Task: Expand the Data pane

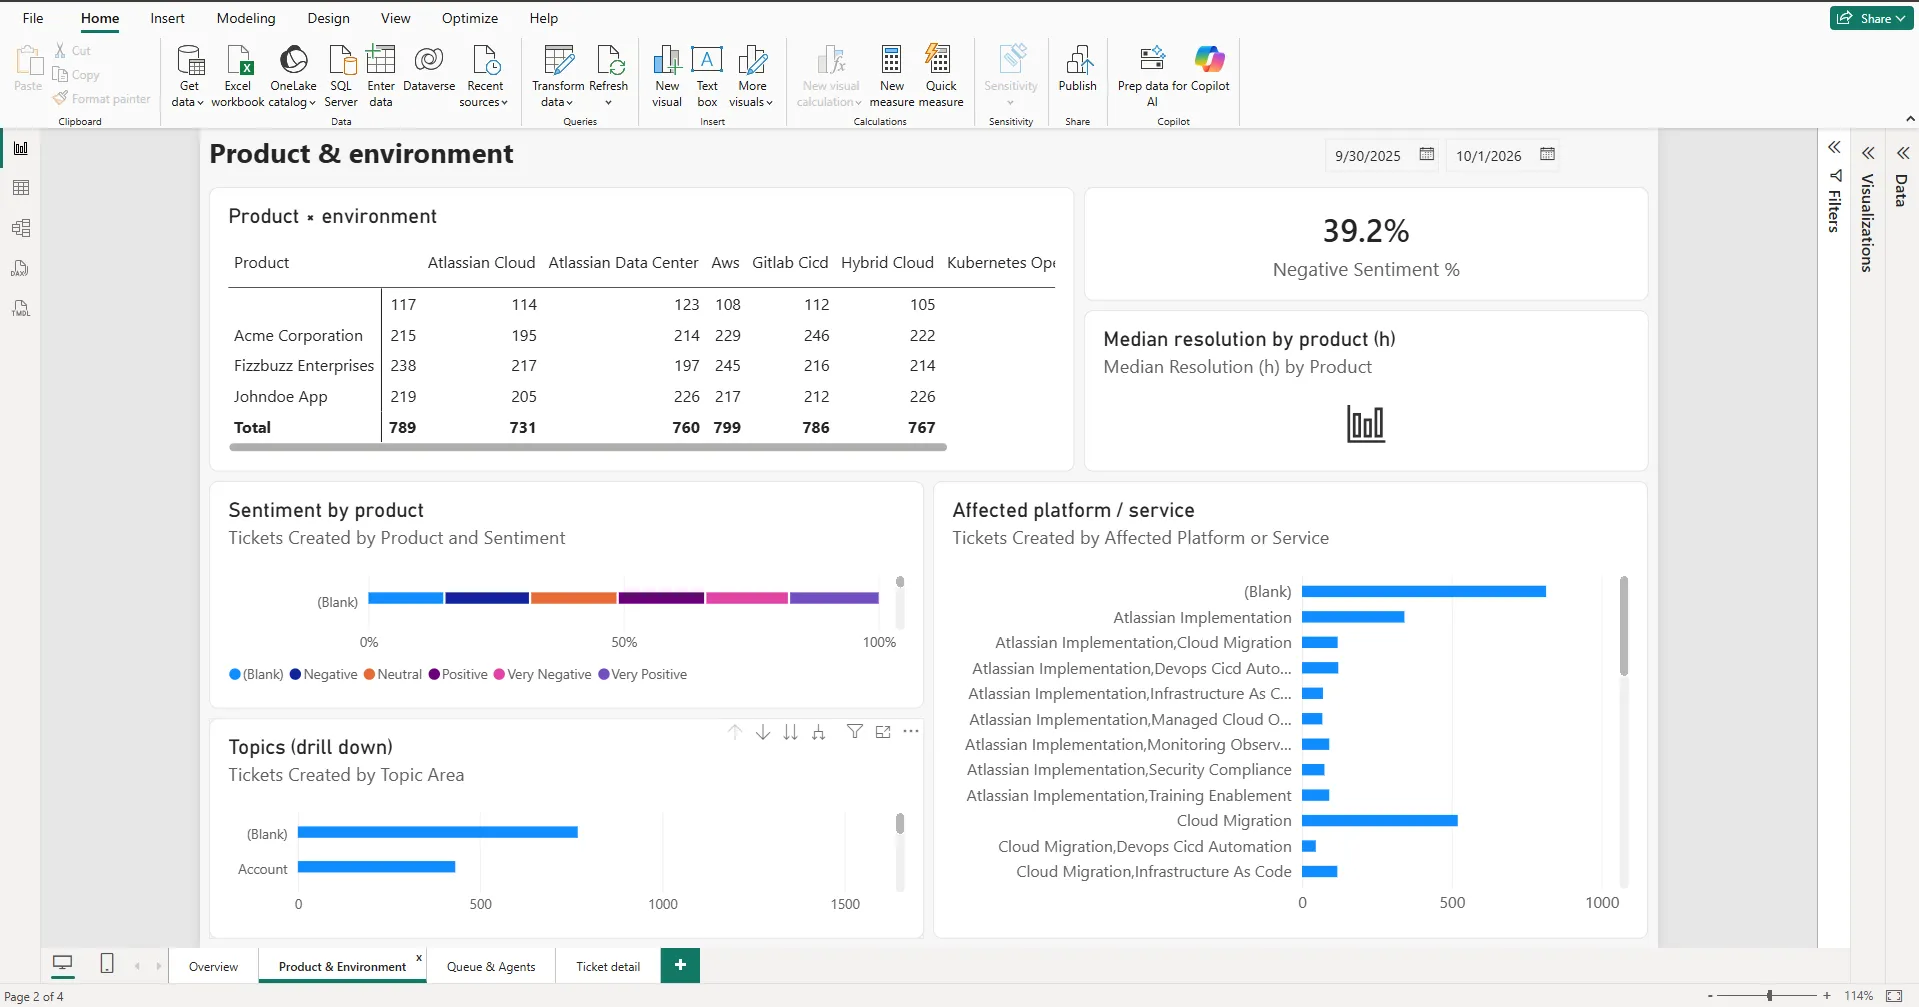Action: [1902, 153]
